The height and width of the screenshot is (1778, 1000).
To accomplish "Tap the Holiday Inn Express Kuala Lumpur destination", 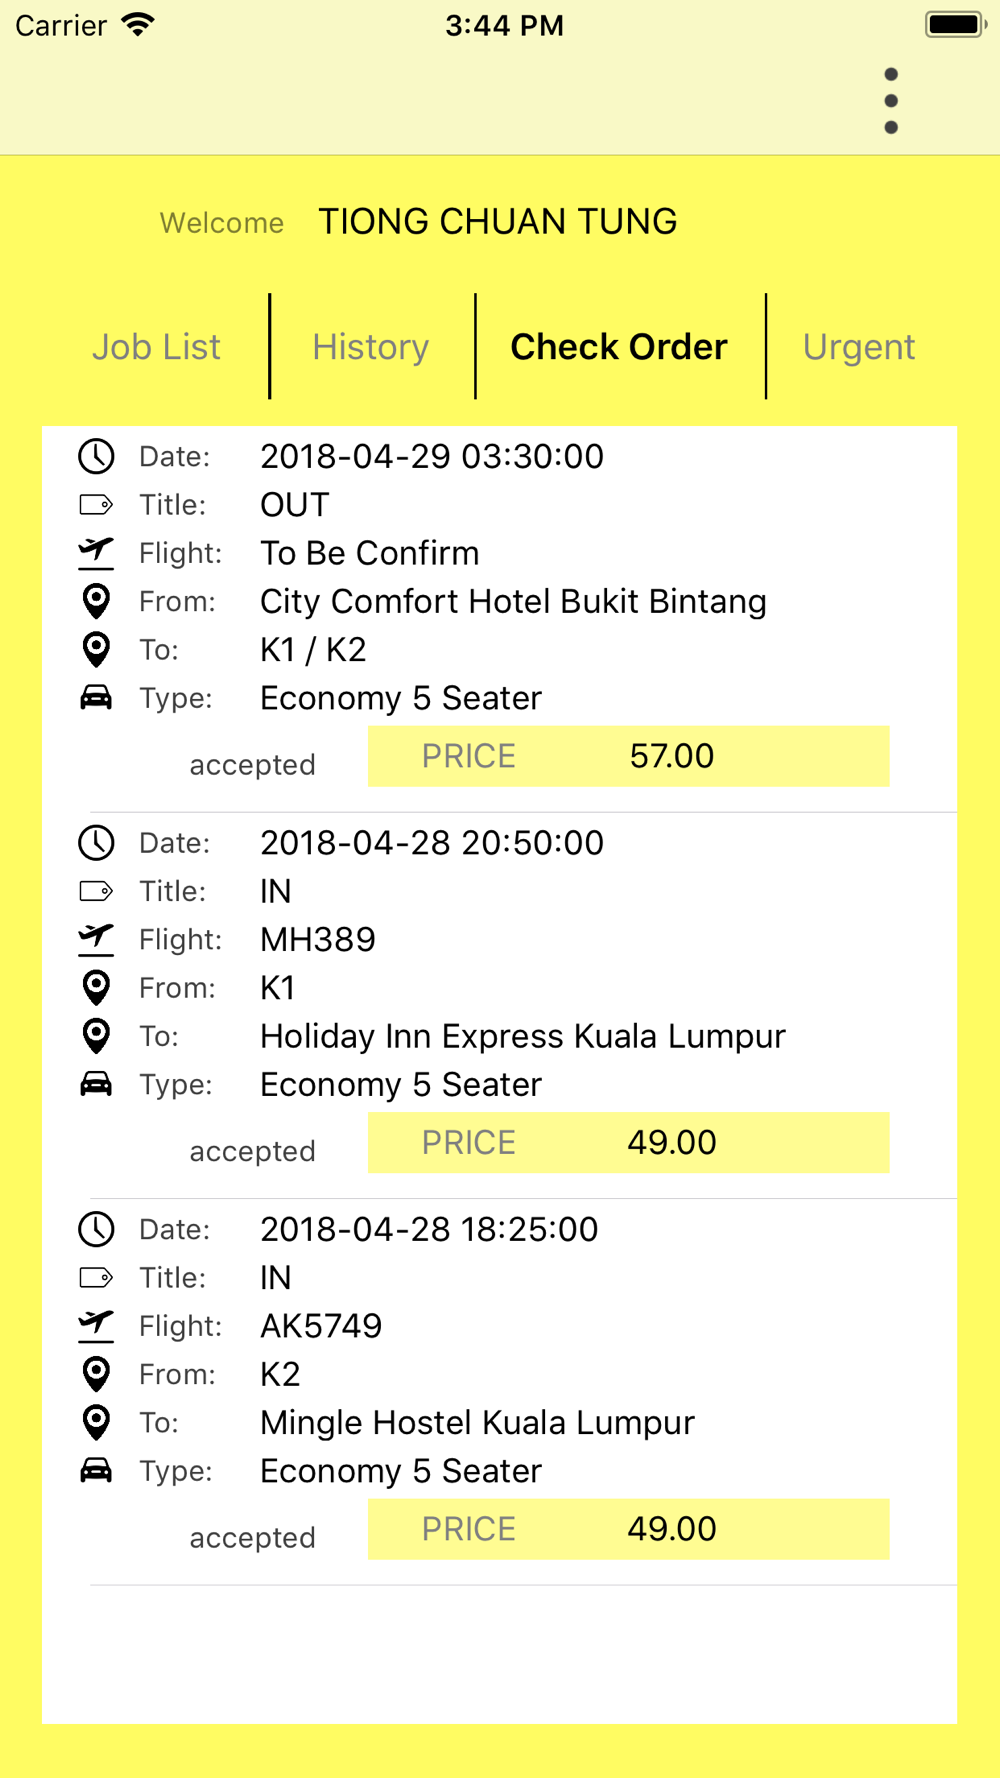I will tap(523, 1036).
